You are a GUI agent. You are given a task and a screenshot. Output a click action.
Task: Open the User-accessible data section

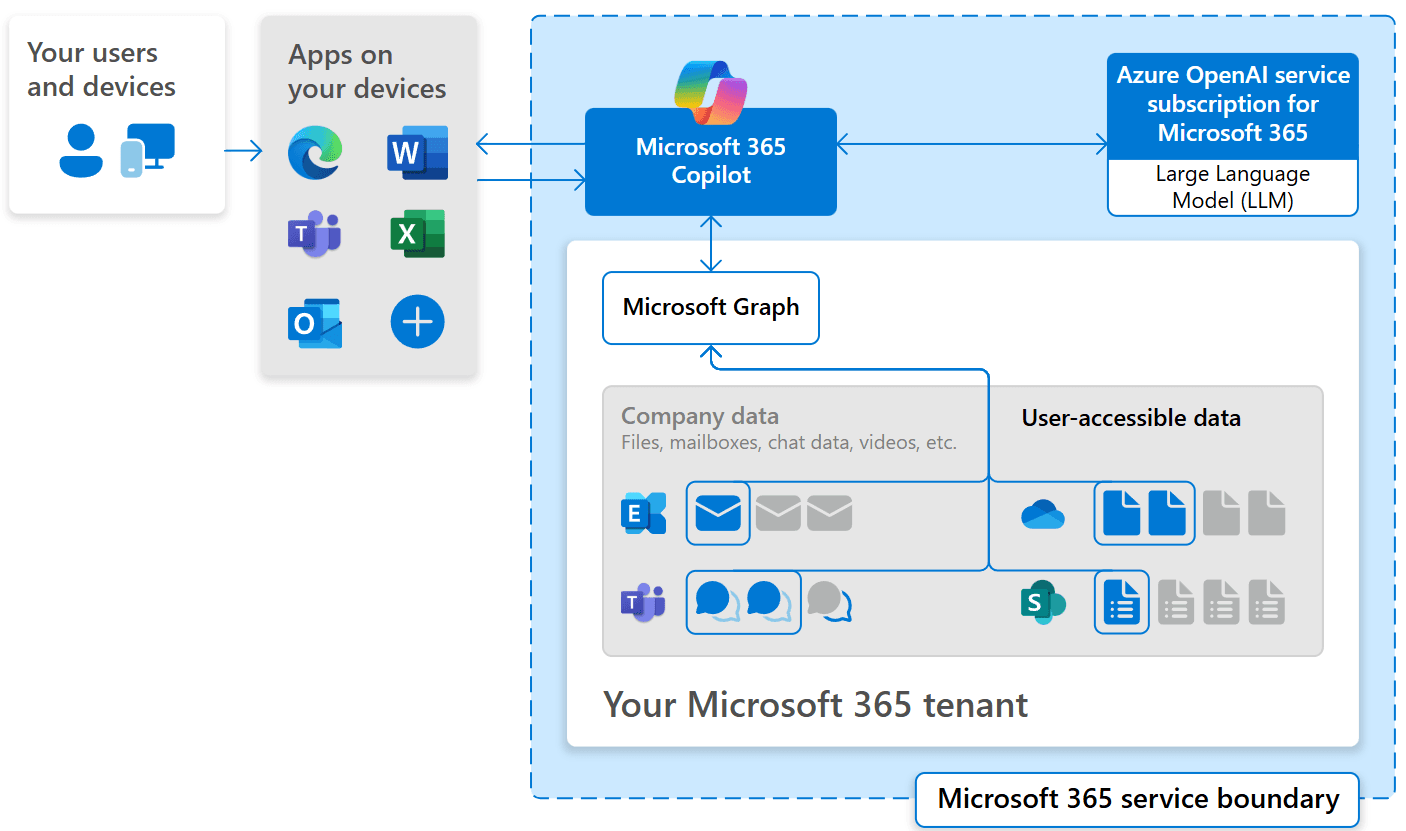tap(1131, 418)
